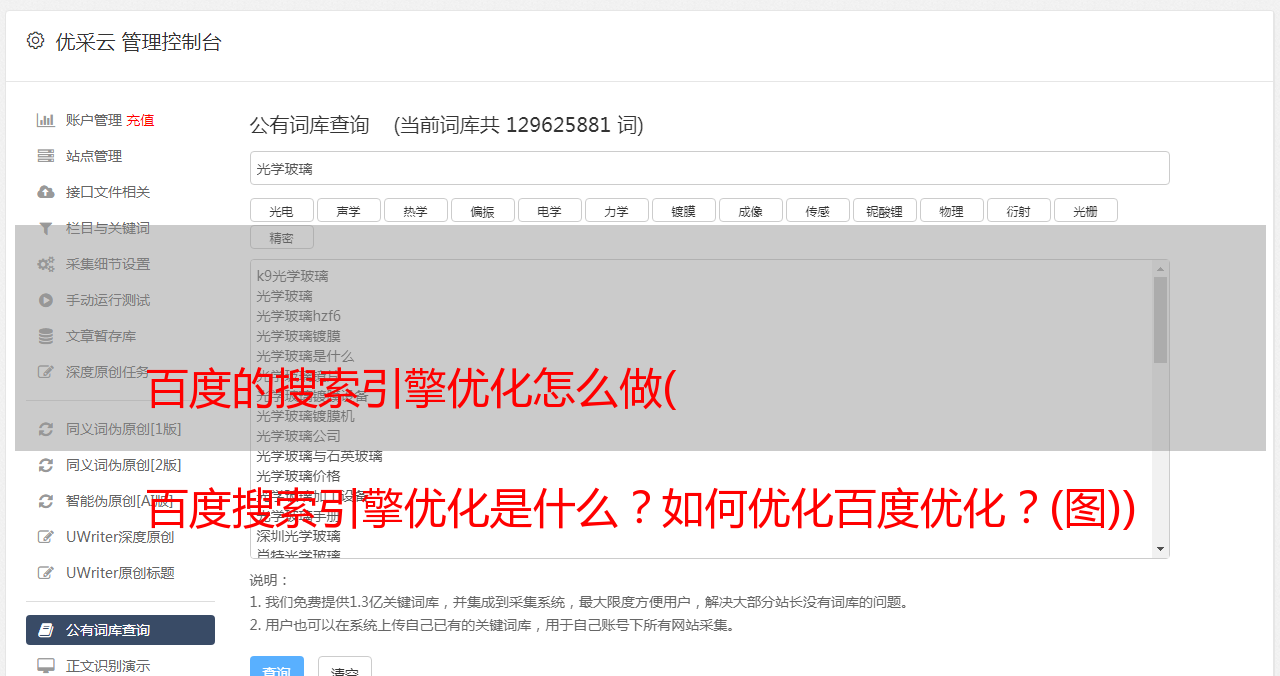This screenshot has height=676, width=1280.
Task: Select the 正文识别演示 monitor icon
Action: (x=46, y=665)
